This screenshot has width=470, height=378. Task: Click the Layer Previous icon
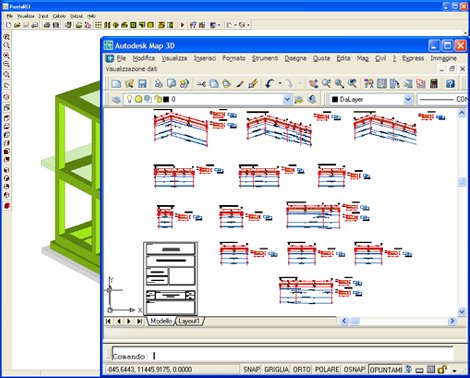[x=312, y=99]
